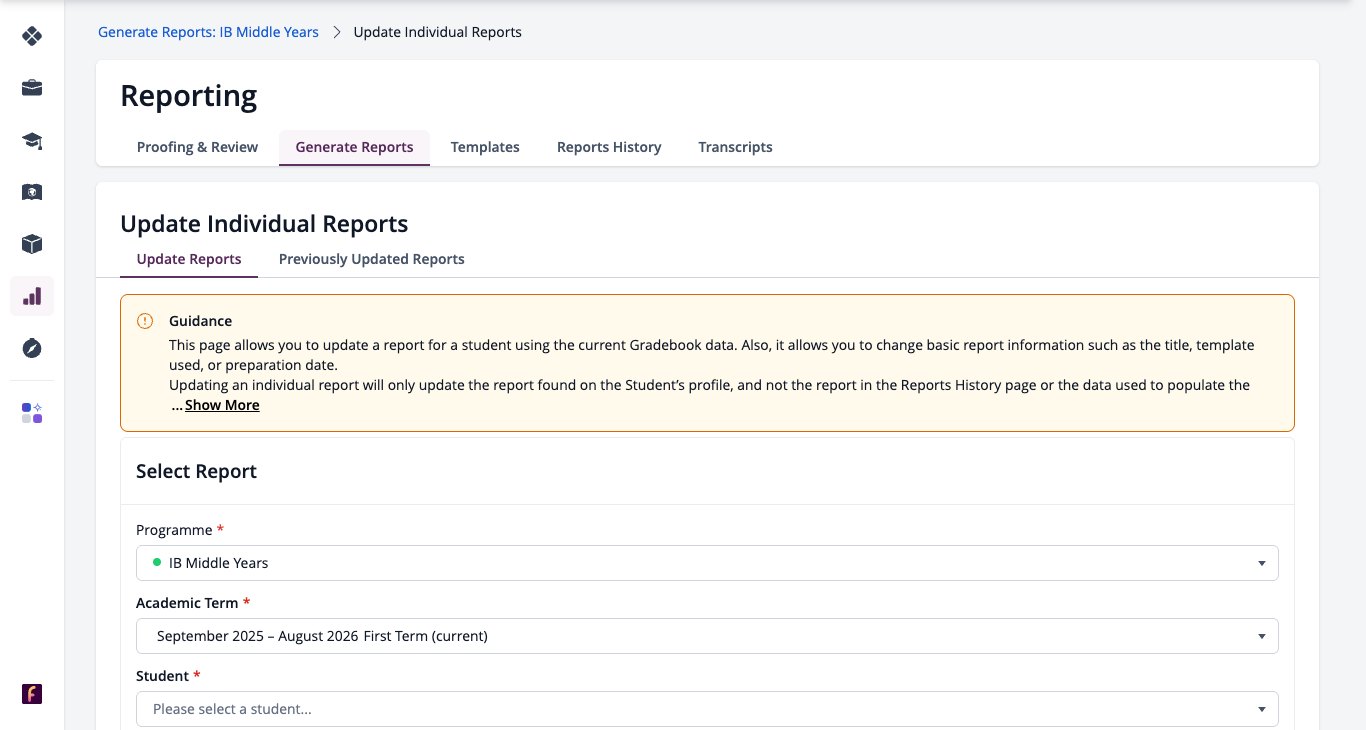Click the Update Individual Reports breadcrumb text

click(x=438, y=32)
